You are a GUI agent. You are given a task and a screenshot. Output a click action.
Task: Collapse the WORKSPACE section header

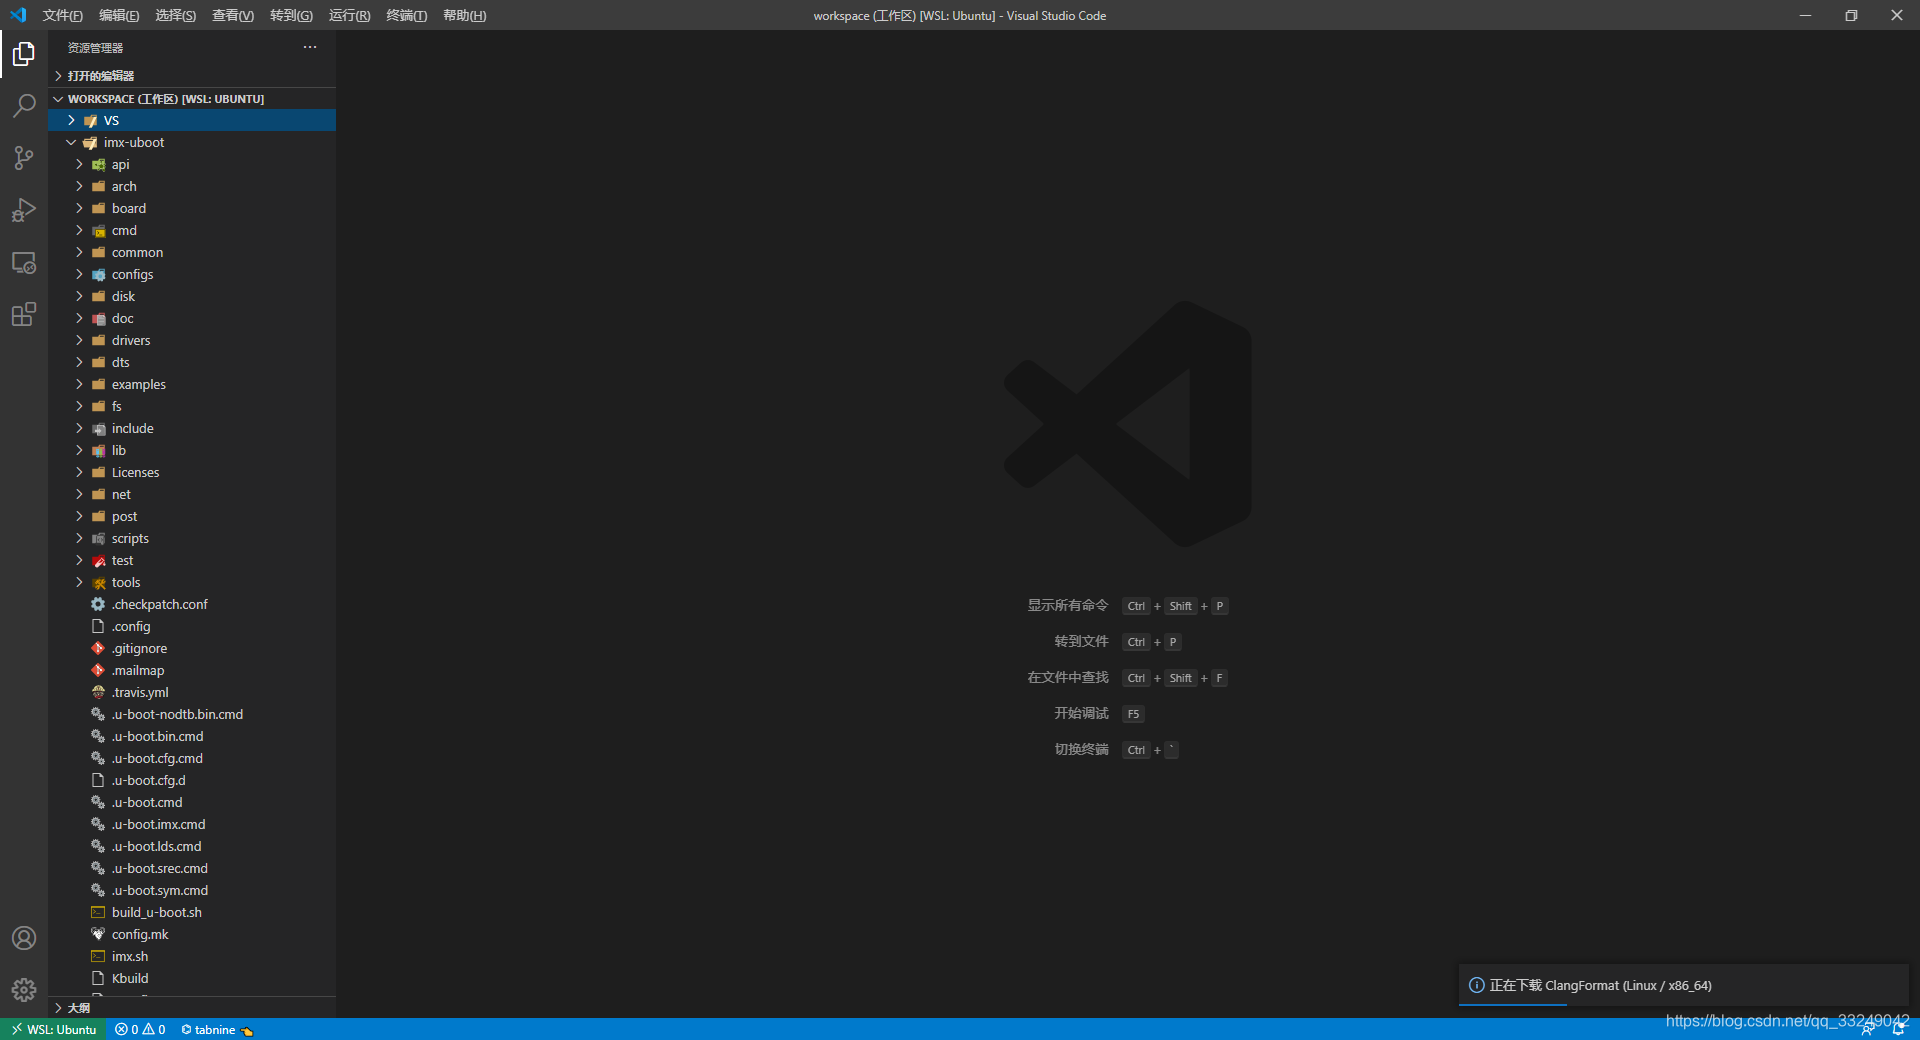point(192,99)
